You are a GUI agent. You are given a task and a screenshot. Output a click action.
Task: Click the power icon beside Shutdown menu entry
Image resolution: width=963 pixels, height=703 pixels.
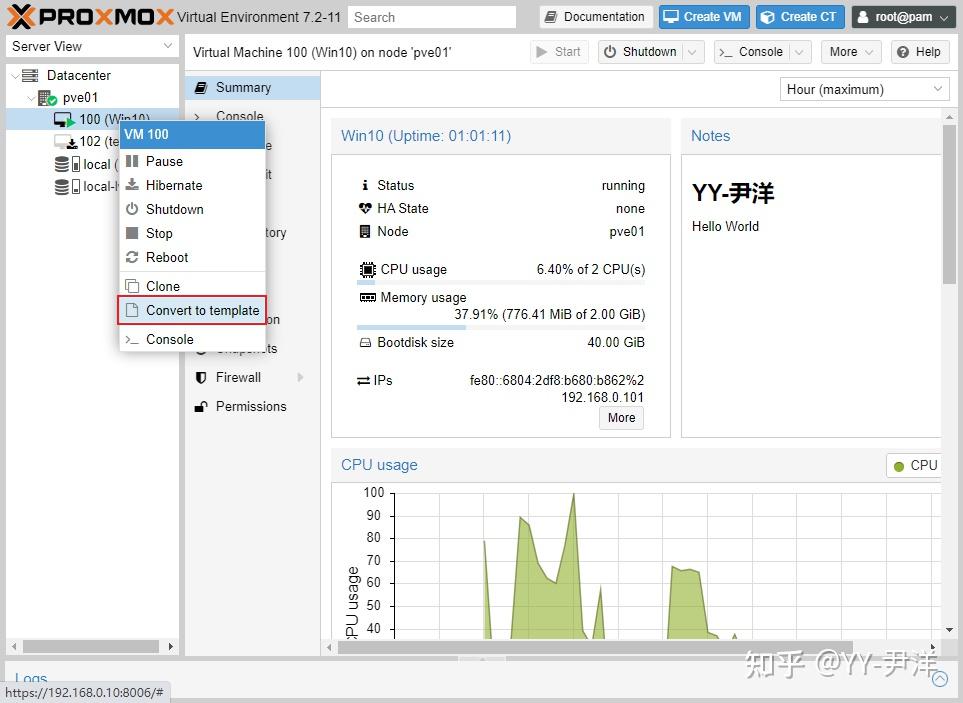pos(132,209)
